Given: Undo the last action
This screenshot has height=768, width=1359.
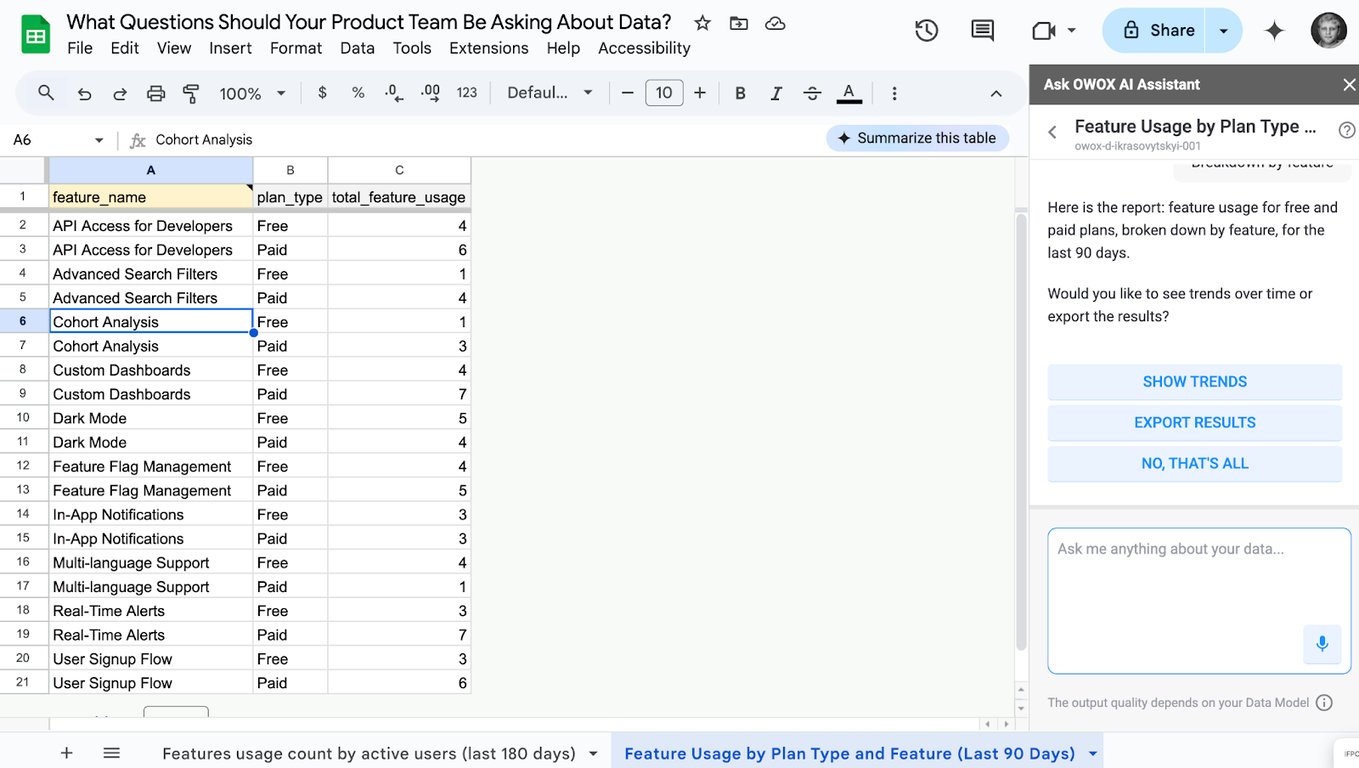Looking at the screenshot, I should (x=85, y=93).
